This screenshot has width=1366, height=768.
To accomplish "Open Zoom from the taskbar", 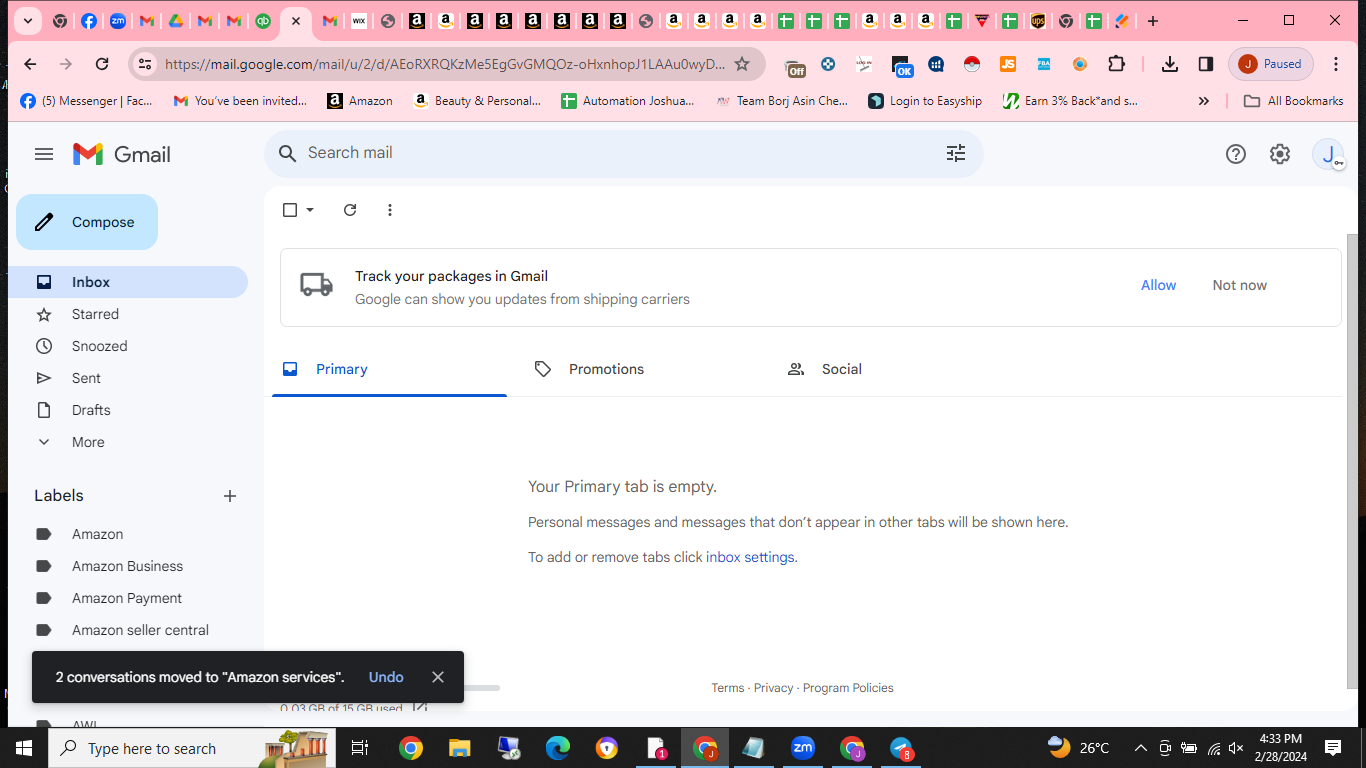I will coord(803,748).
